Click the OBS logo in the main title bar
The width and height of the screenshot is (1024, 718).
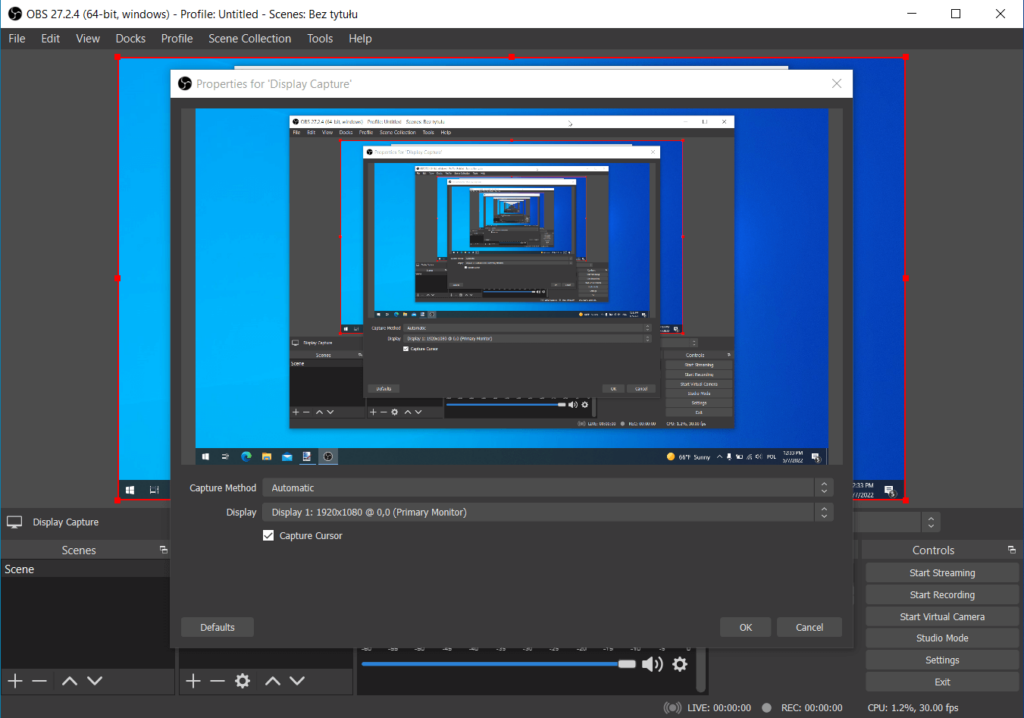[x=14, y=14]
